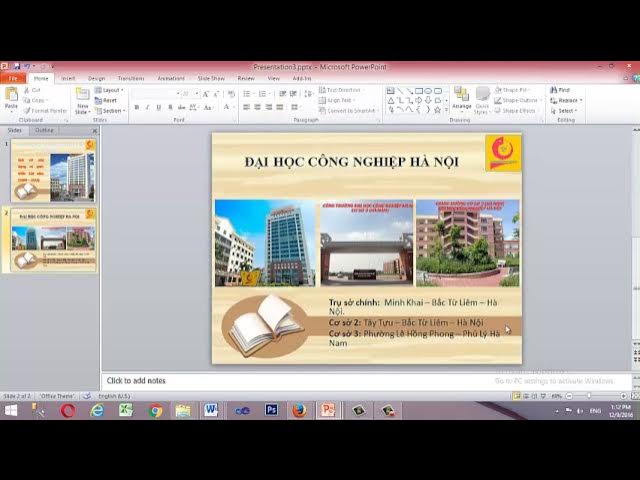The image size is (640, 480).
Task: Click the Cut button
Action: 32,90
